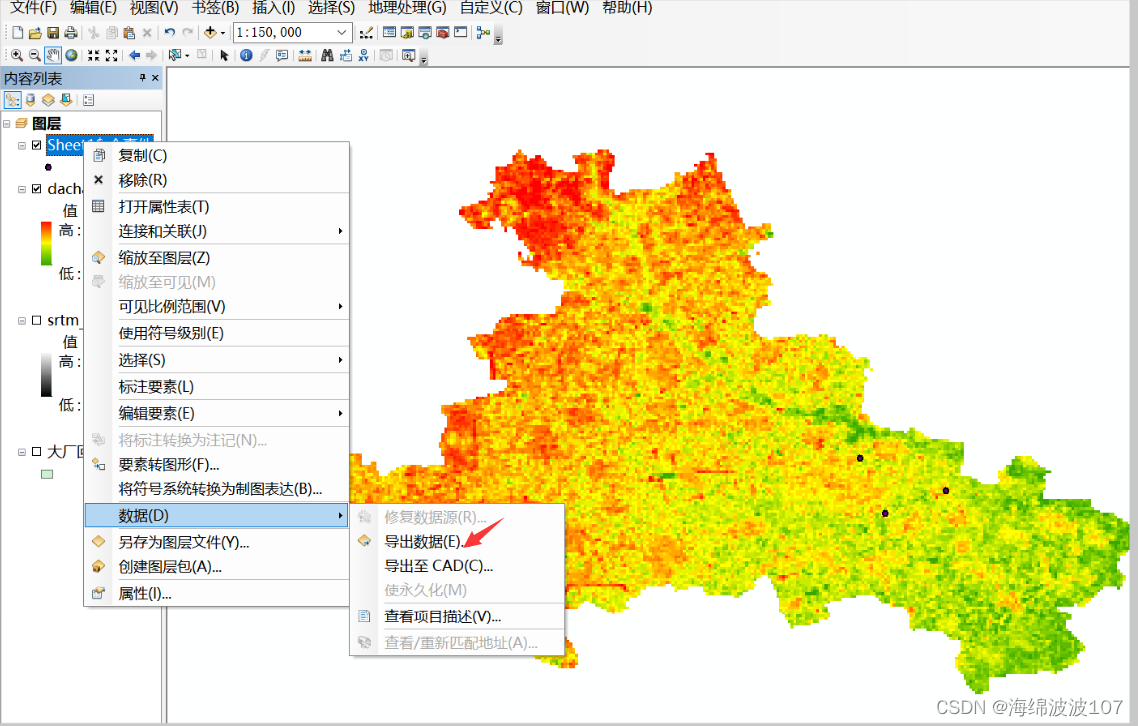1138x726 pixels.
Task: Click the Add Data icon
Action: point(210,33)
